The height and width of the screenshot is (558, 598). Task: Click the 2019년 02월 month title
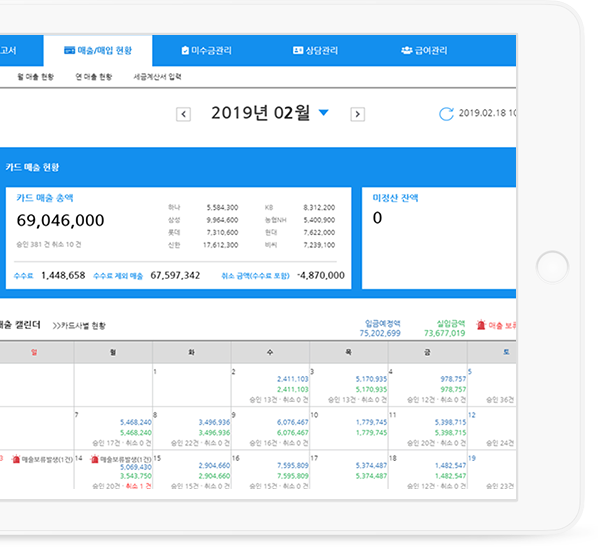click(x=261, y=113)
